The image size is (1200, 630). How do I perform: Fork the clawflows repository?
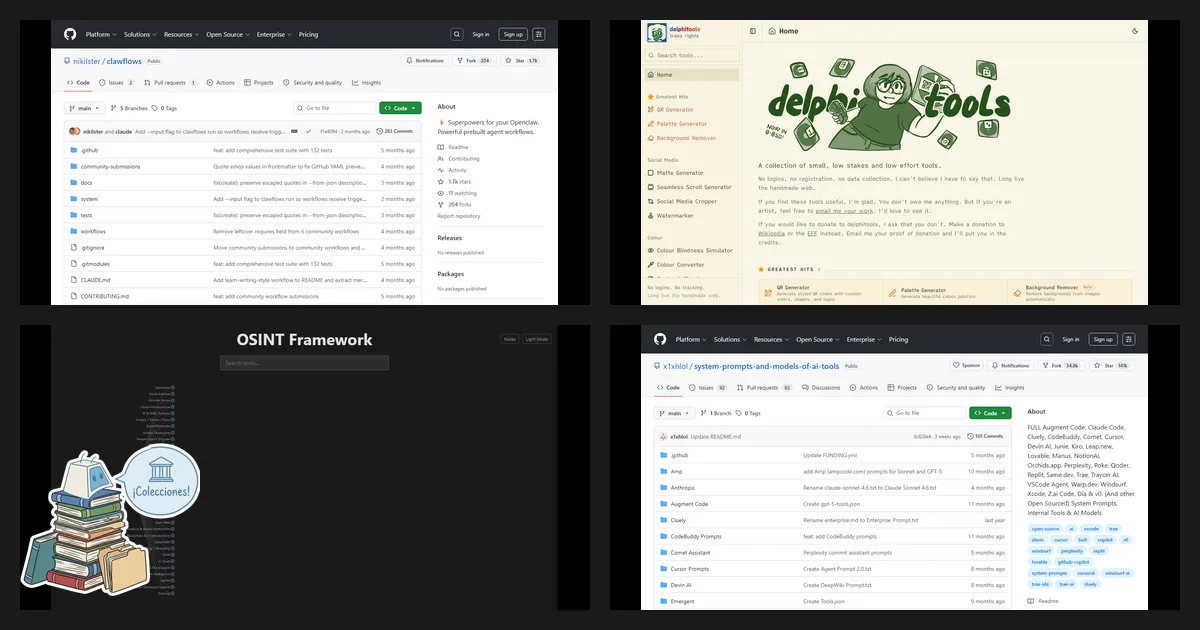(475, 61)
